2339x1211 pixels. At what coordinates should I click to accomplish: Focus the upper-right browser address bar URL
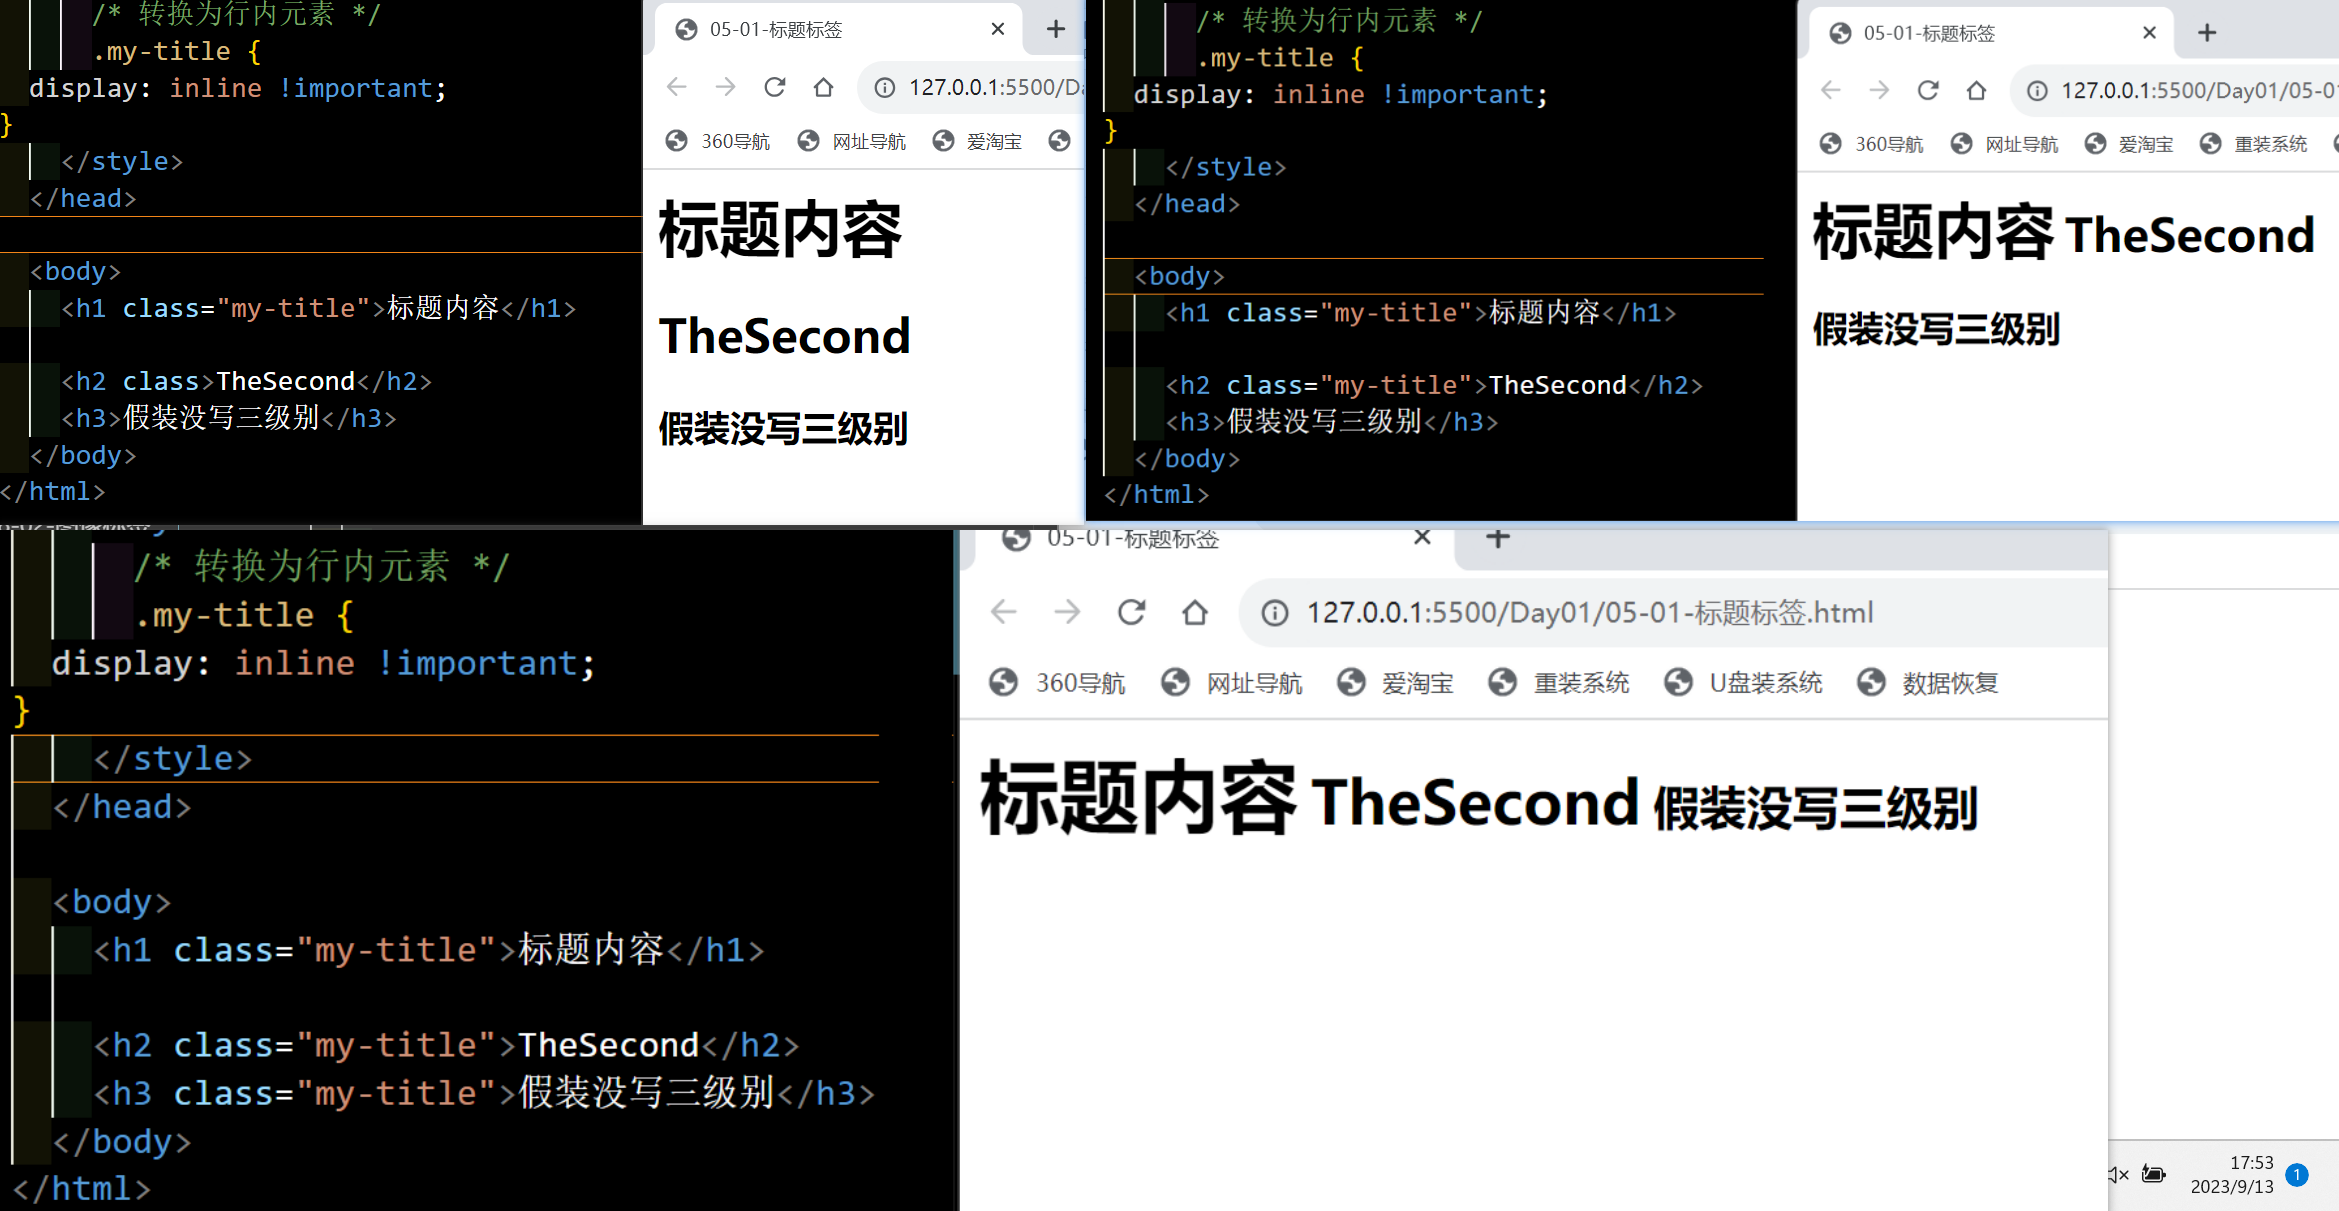(x=2199, y=91)
